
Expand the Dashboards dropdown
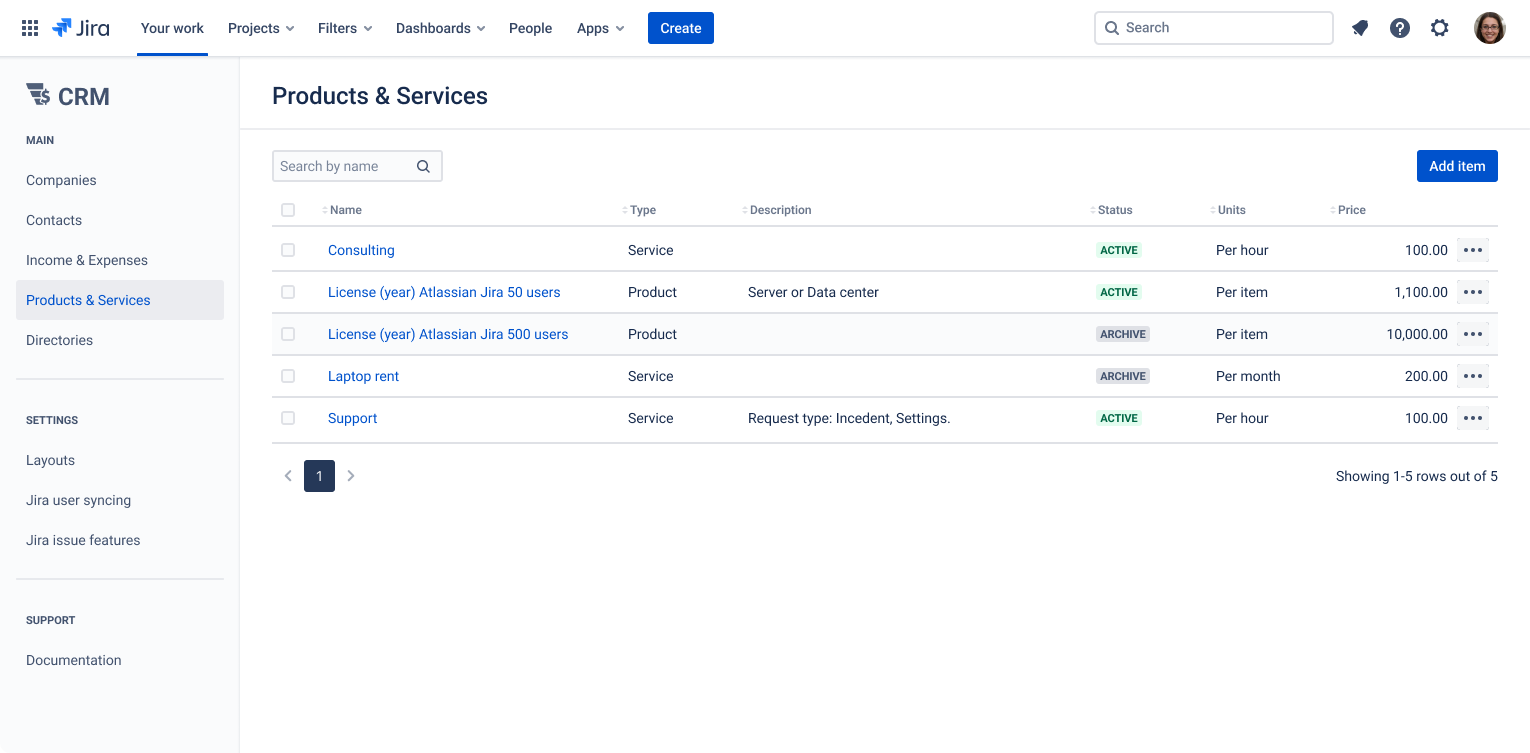tap(440, 28)
